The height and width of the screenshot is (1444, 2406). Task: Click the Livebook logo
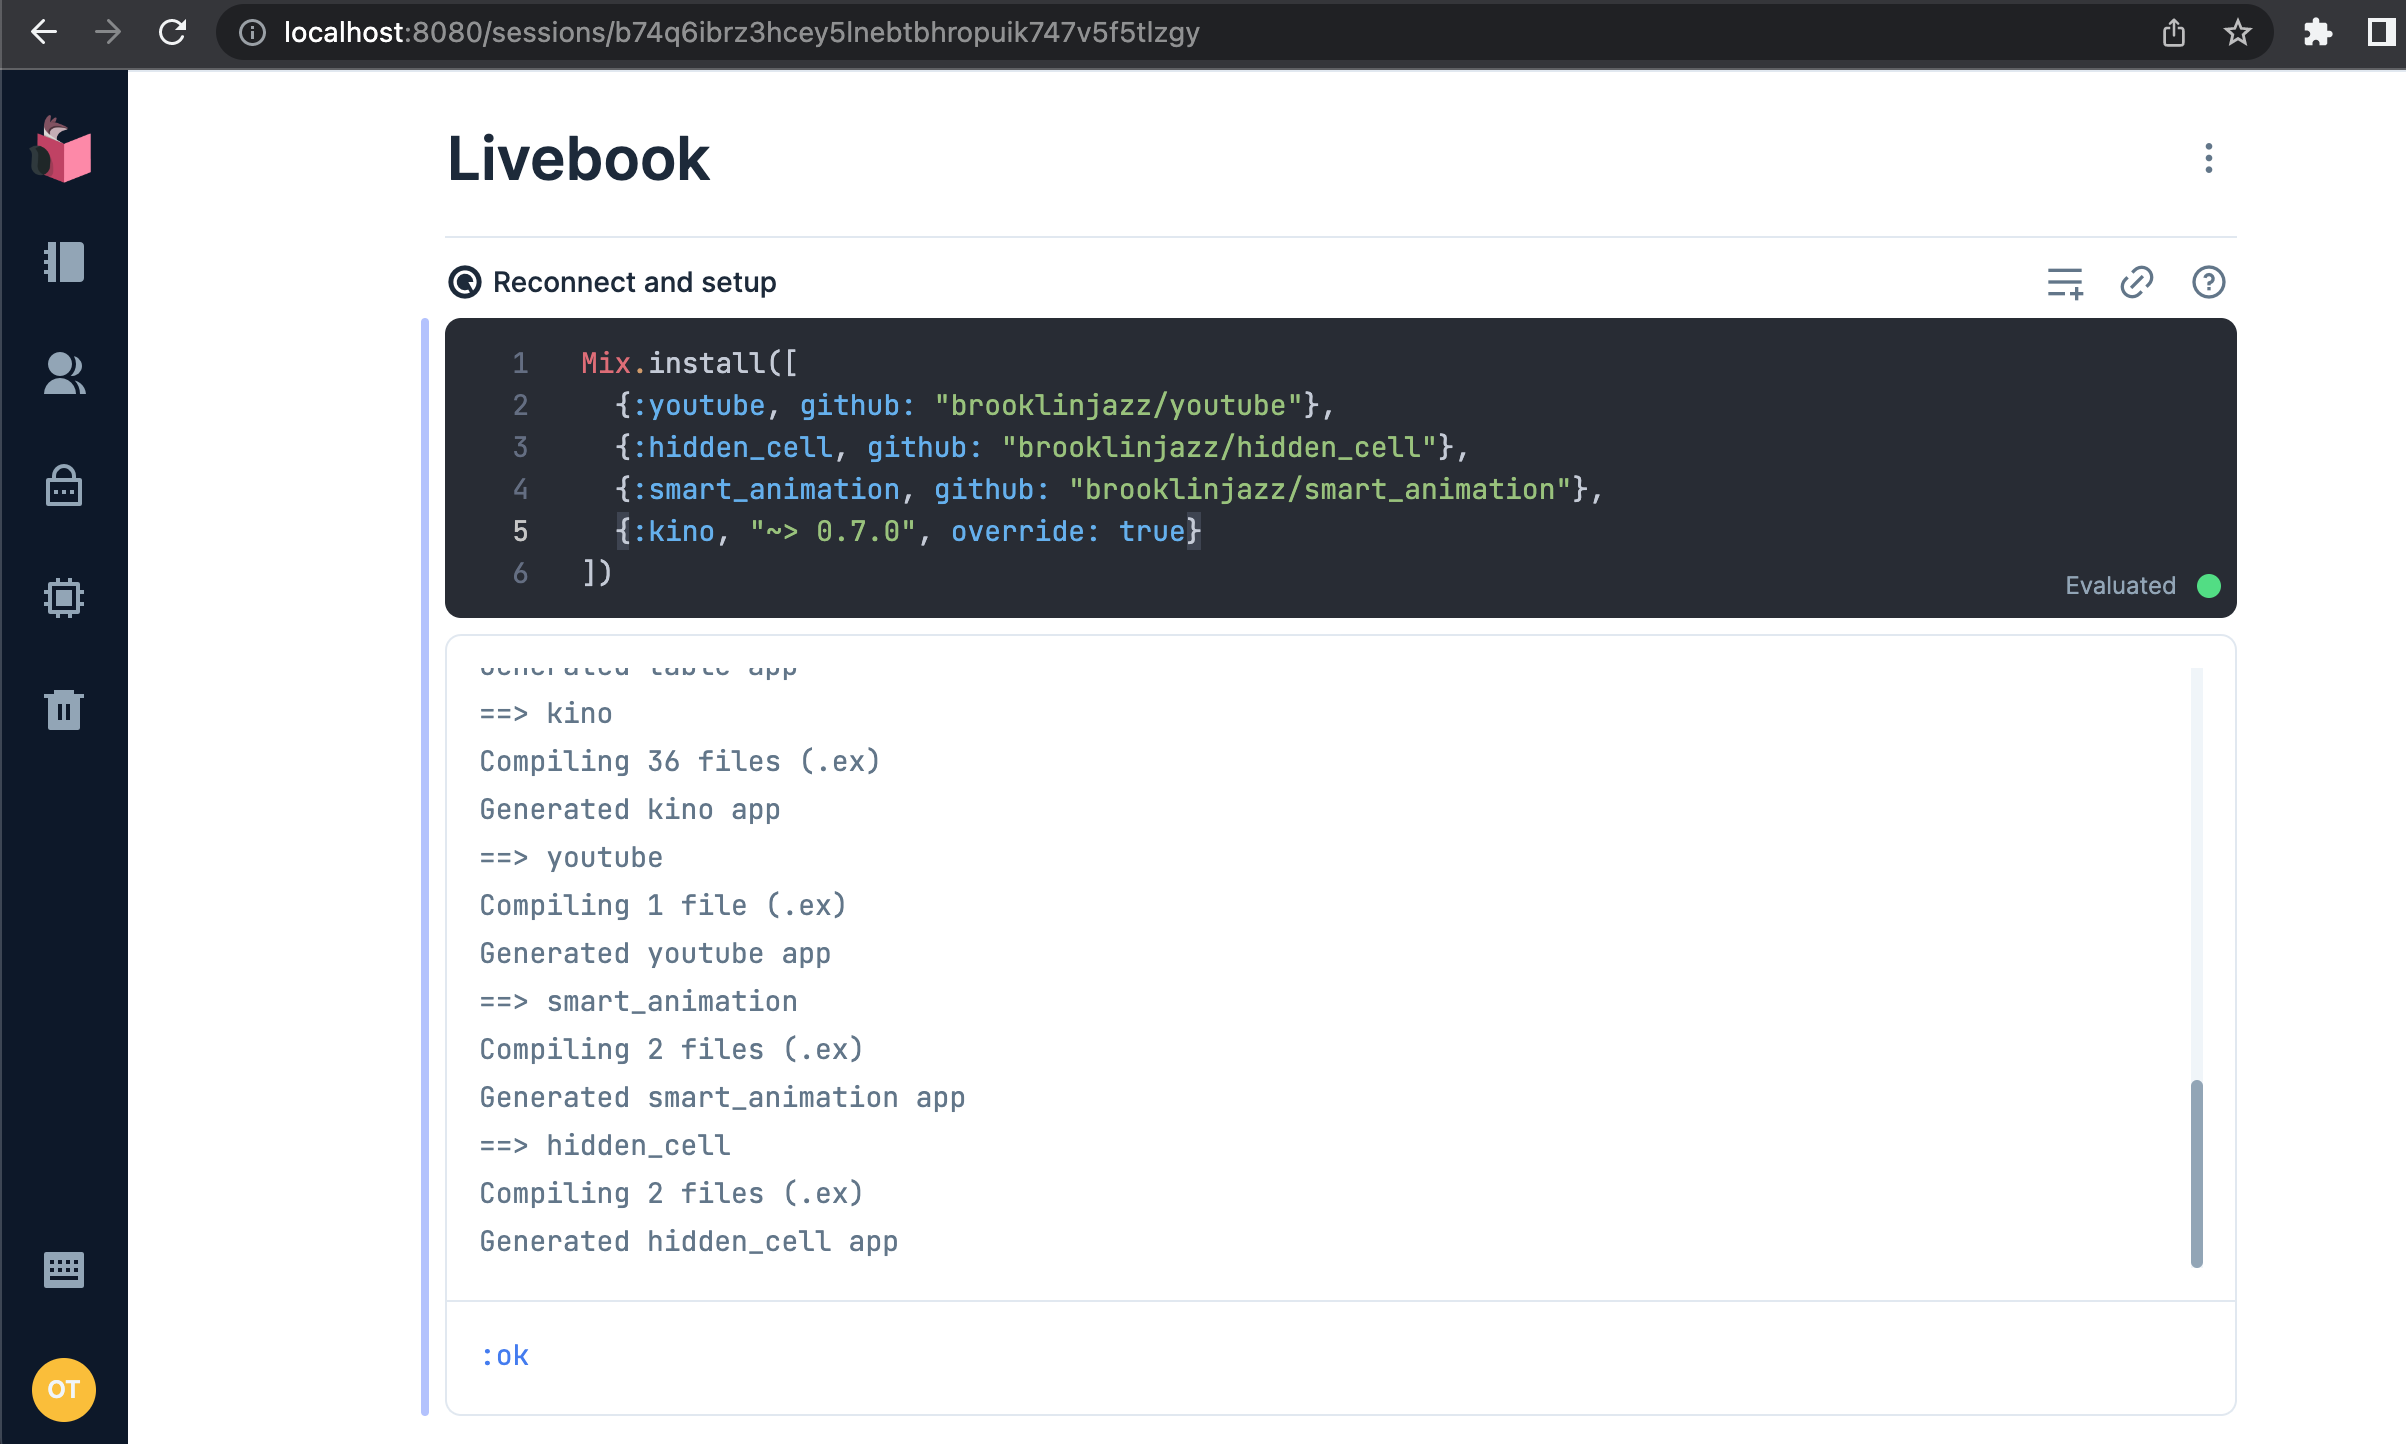click(x=63, y=153)
